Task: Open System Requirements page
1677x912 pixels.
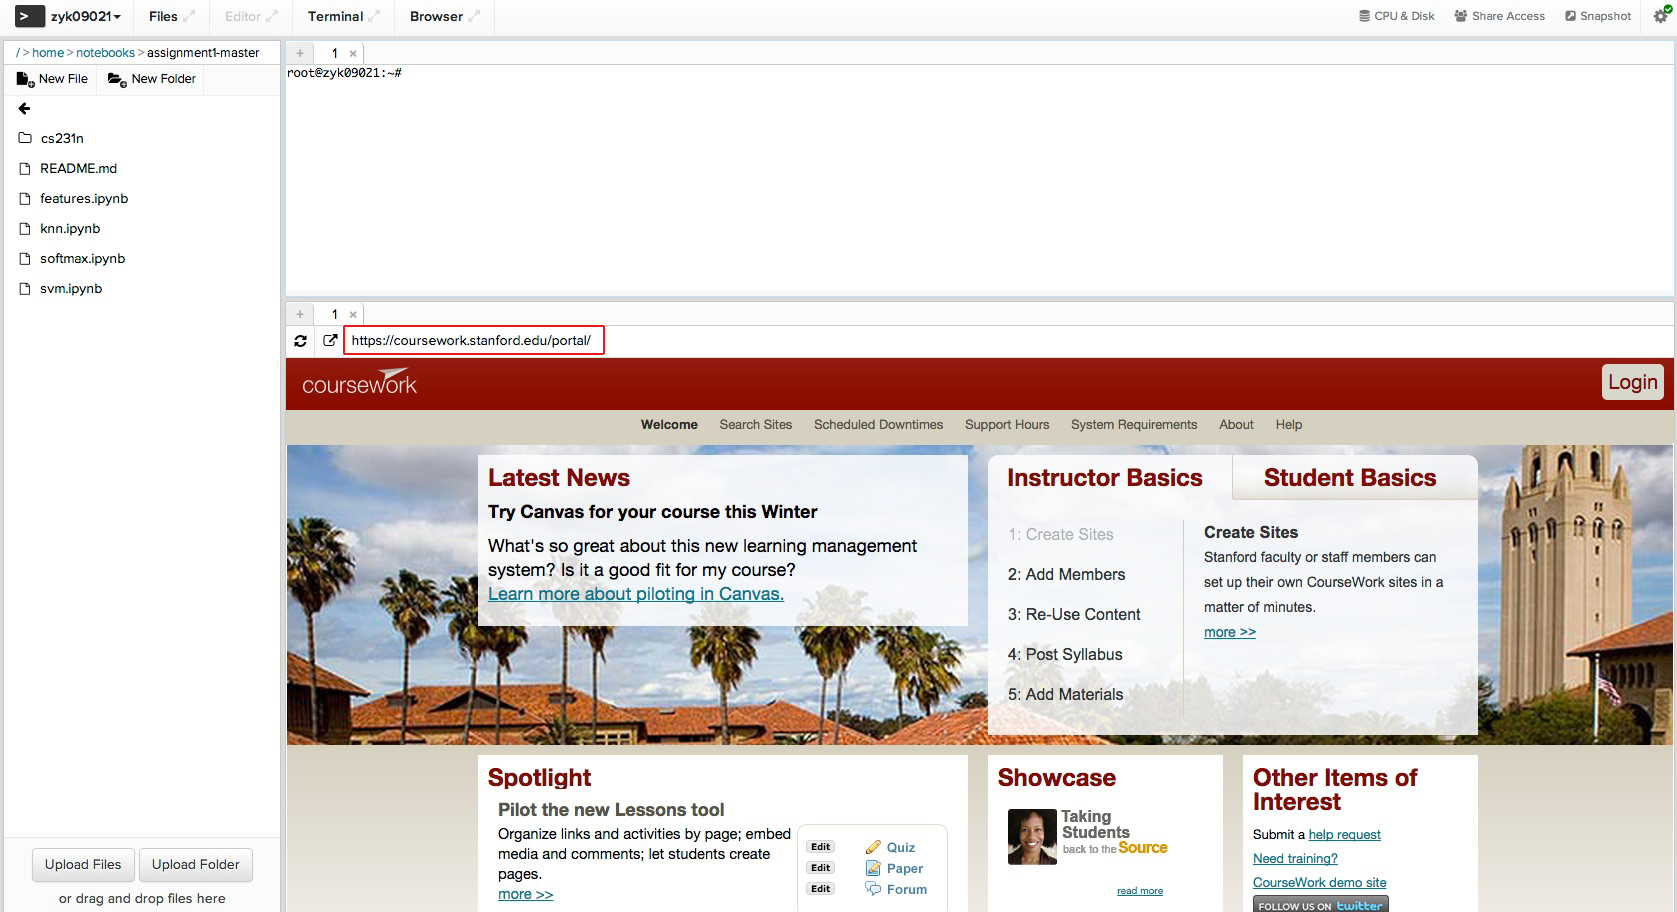Action: coord(1134,425)
